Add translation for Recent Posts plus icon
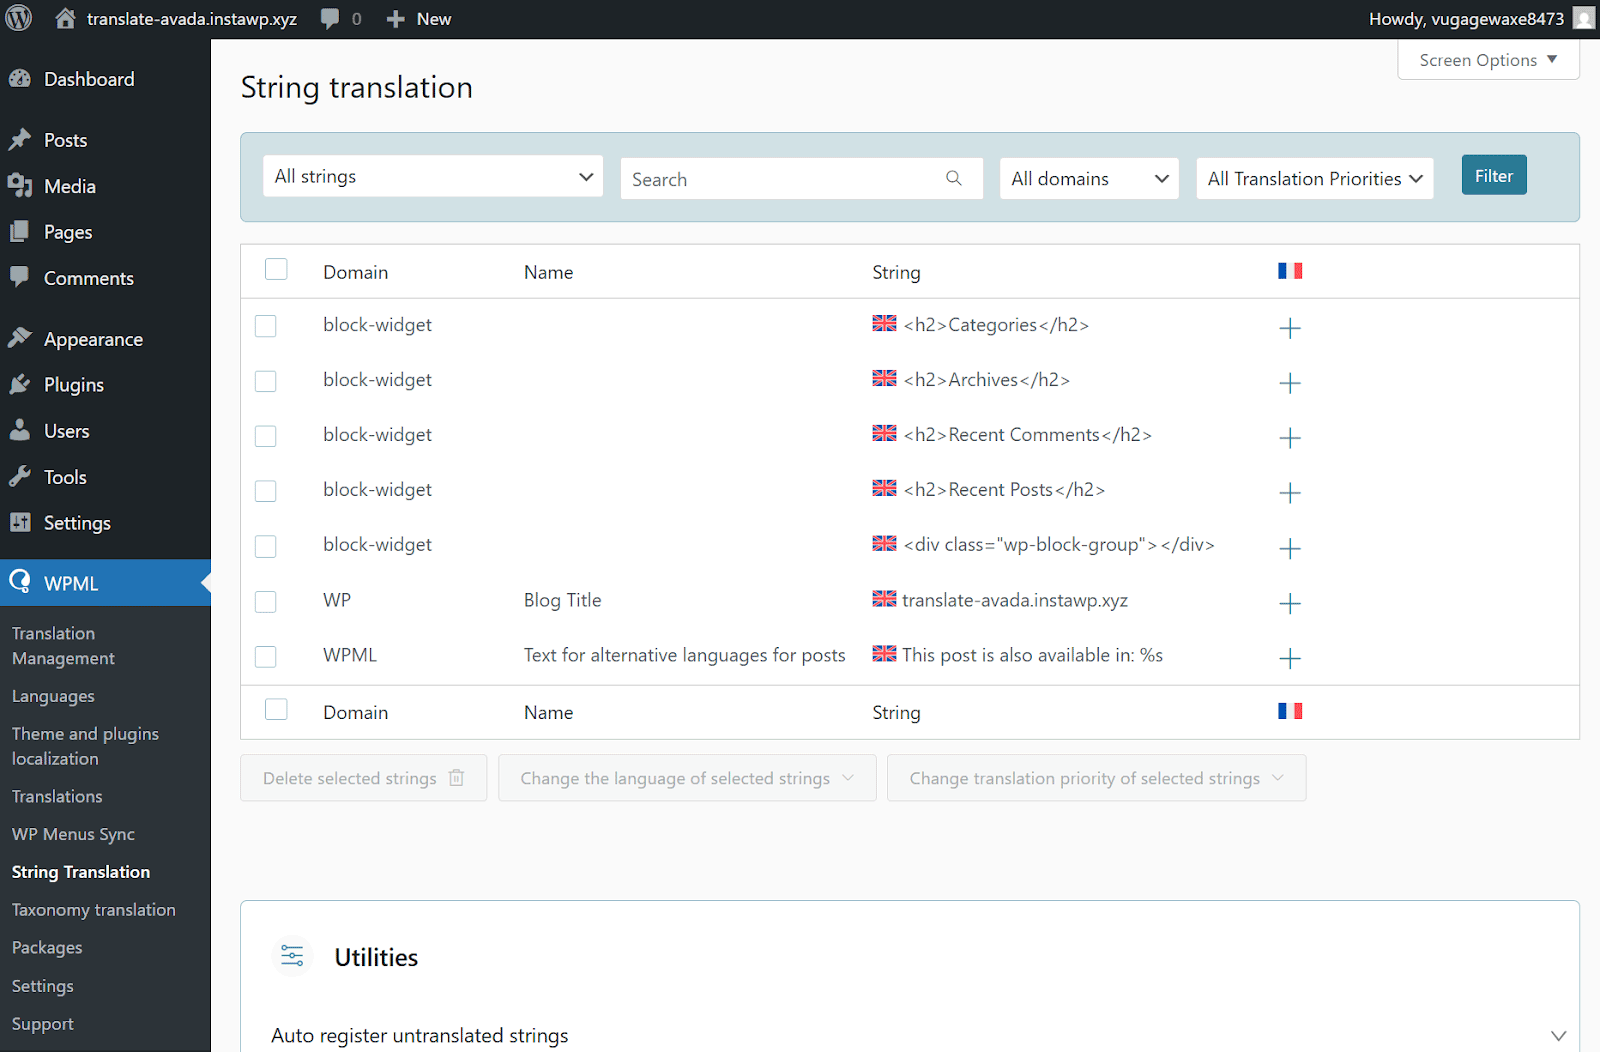 [x=1290, y=493]
